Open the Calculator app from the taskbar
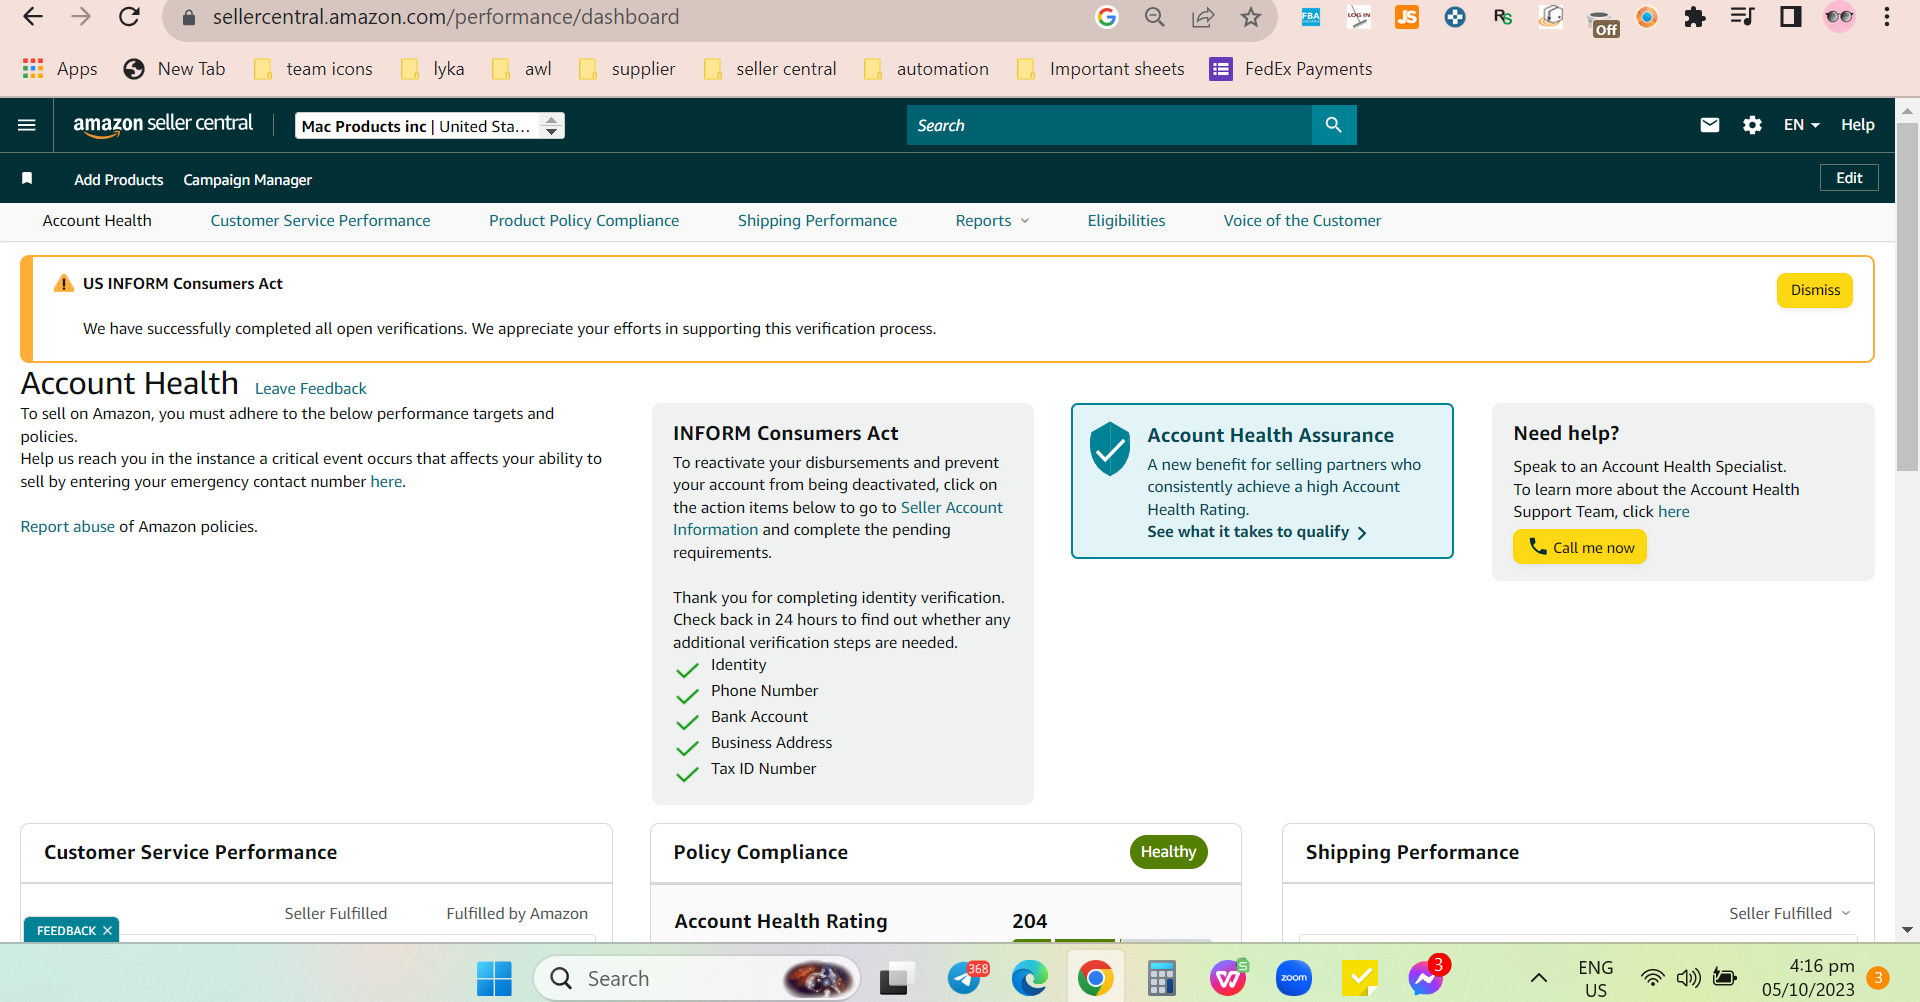Screen dimensions: 1920x1002 pyautogui.click(x=1161, y=978)
